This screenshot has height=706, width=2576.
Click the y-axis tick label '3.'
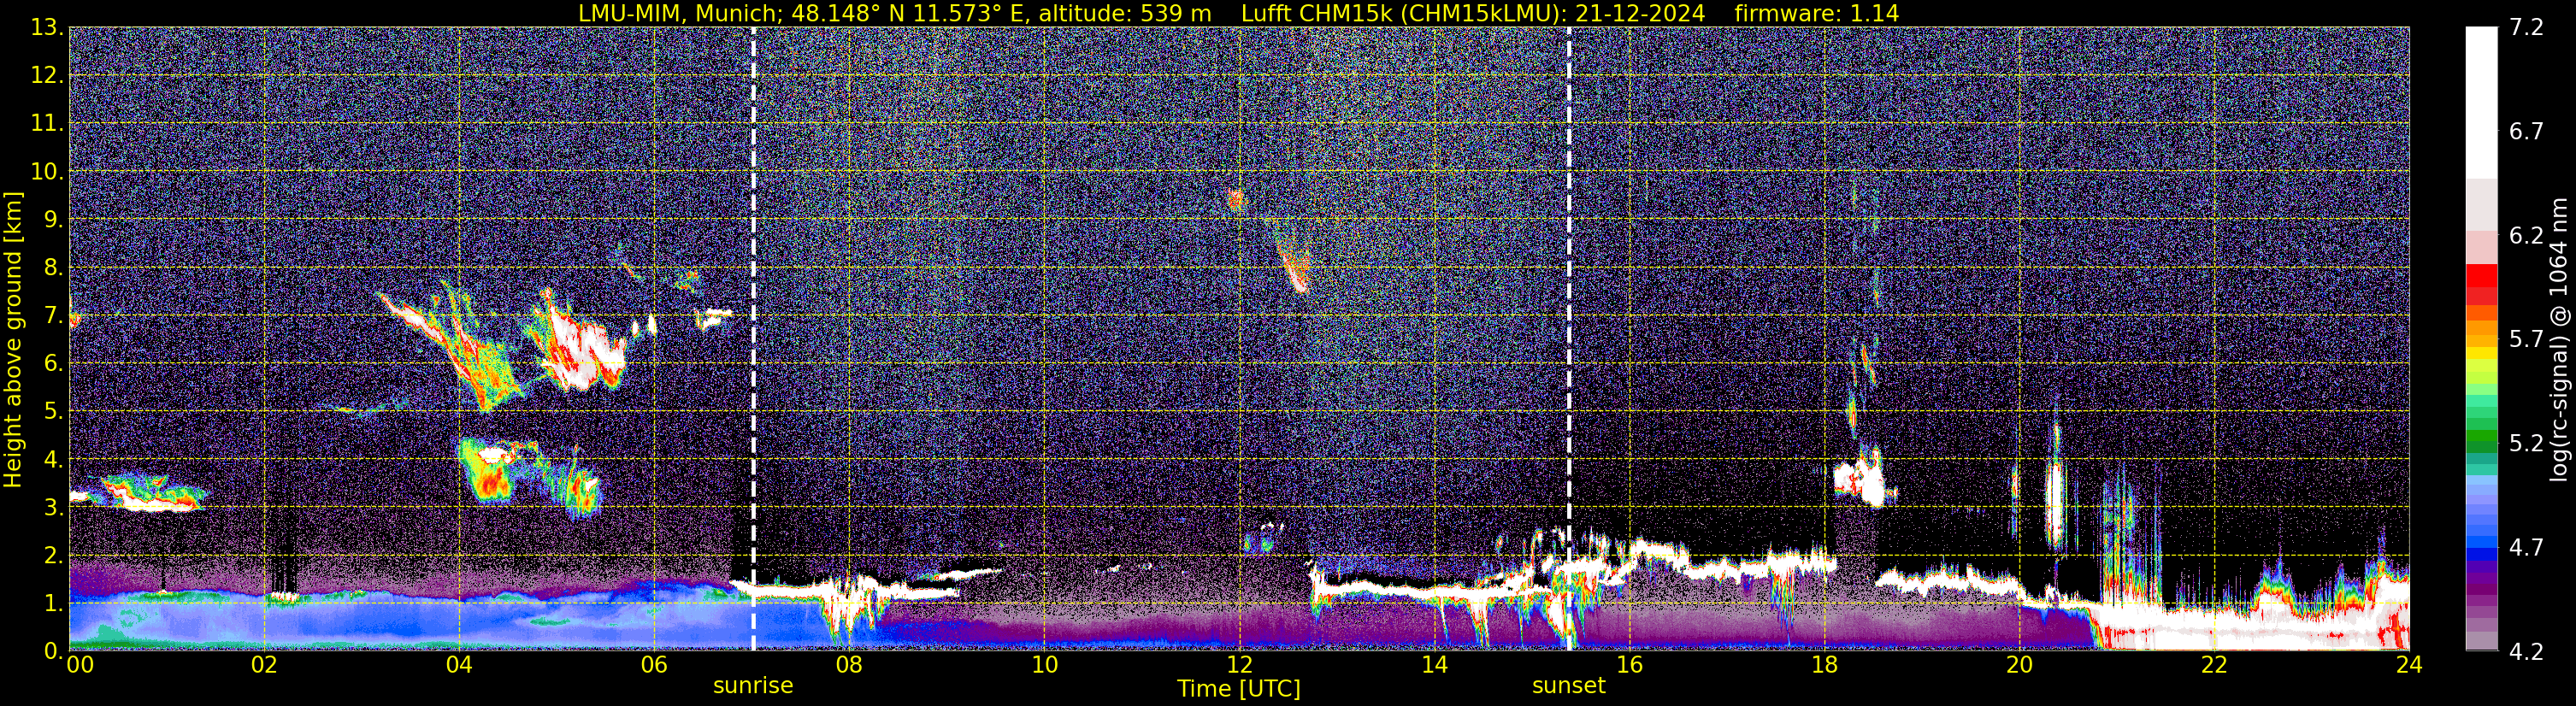[x=54, y=507]
